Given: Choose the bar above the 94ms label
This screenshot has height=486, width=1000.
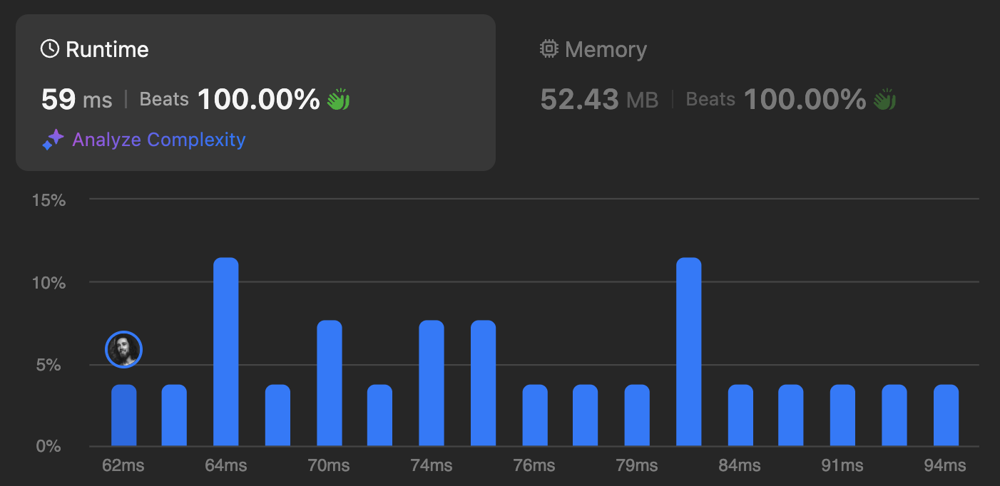Looking at the screenshot, I should click(x=946, y=415).
